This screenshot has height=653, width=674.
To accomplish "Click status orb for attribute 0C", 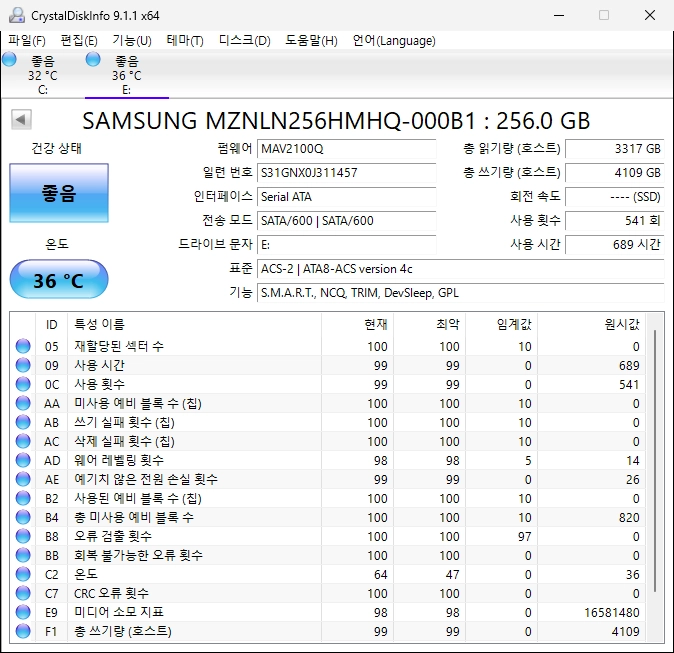I will (23, 384).
